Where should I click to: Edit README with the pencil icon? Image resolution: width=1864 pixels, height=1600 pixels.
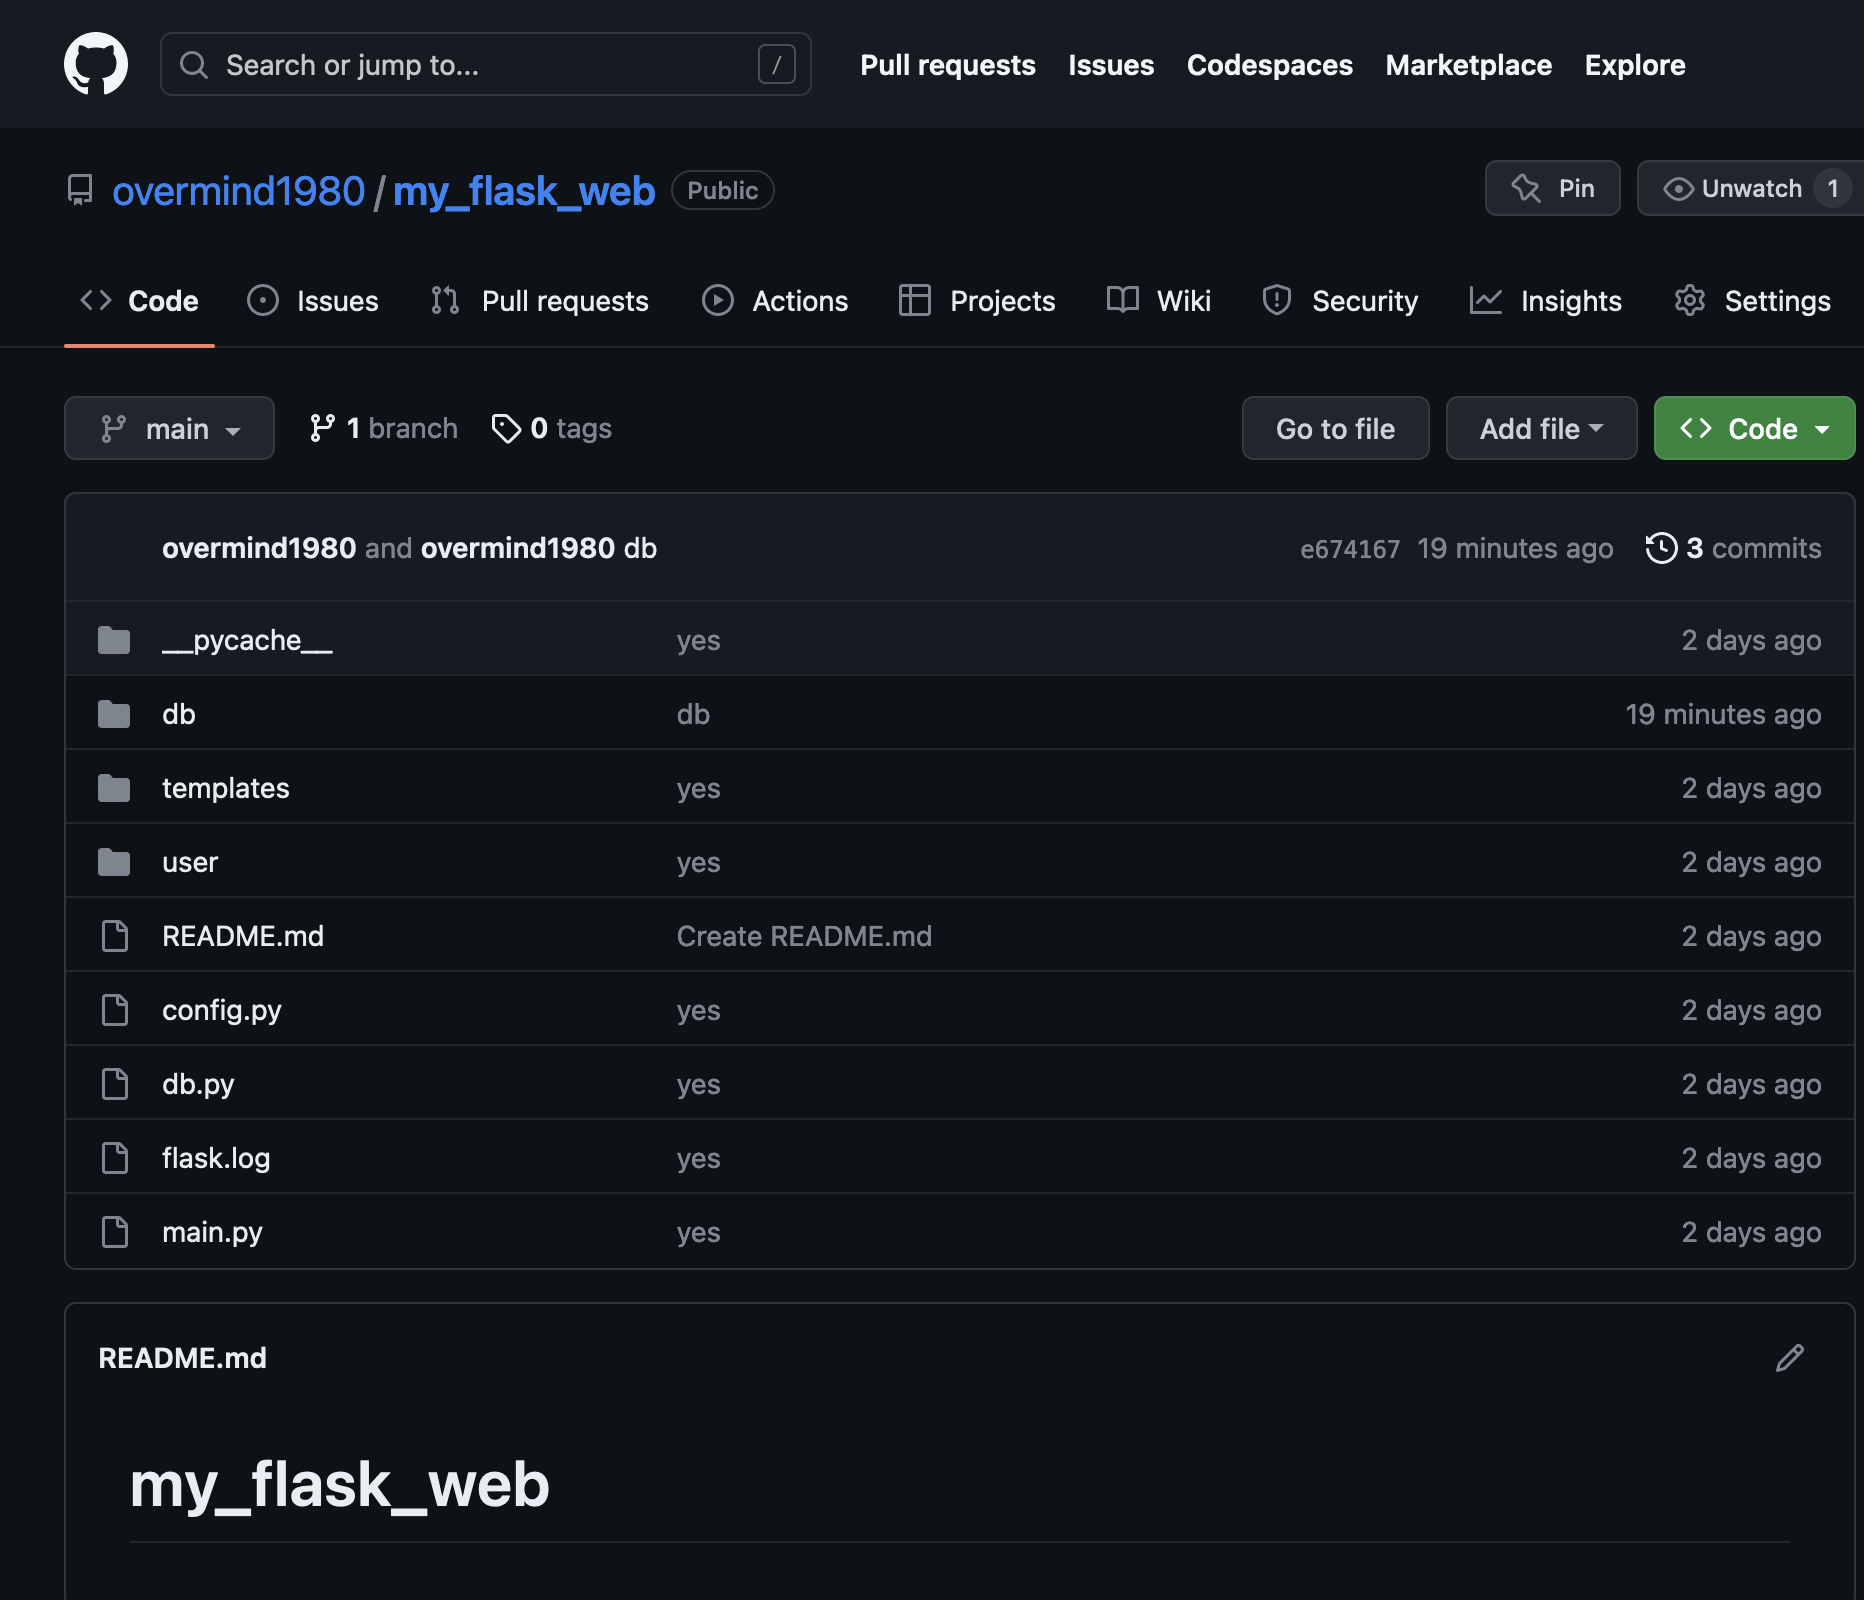1789,1358
